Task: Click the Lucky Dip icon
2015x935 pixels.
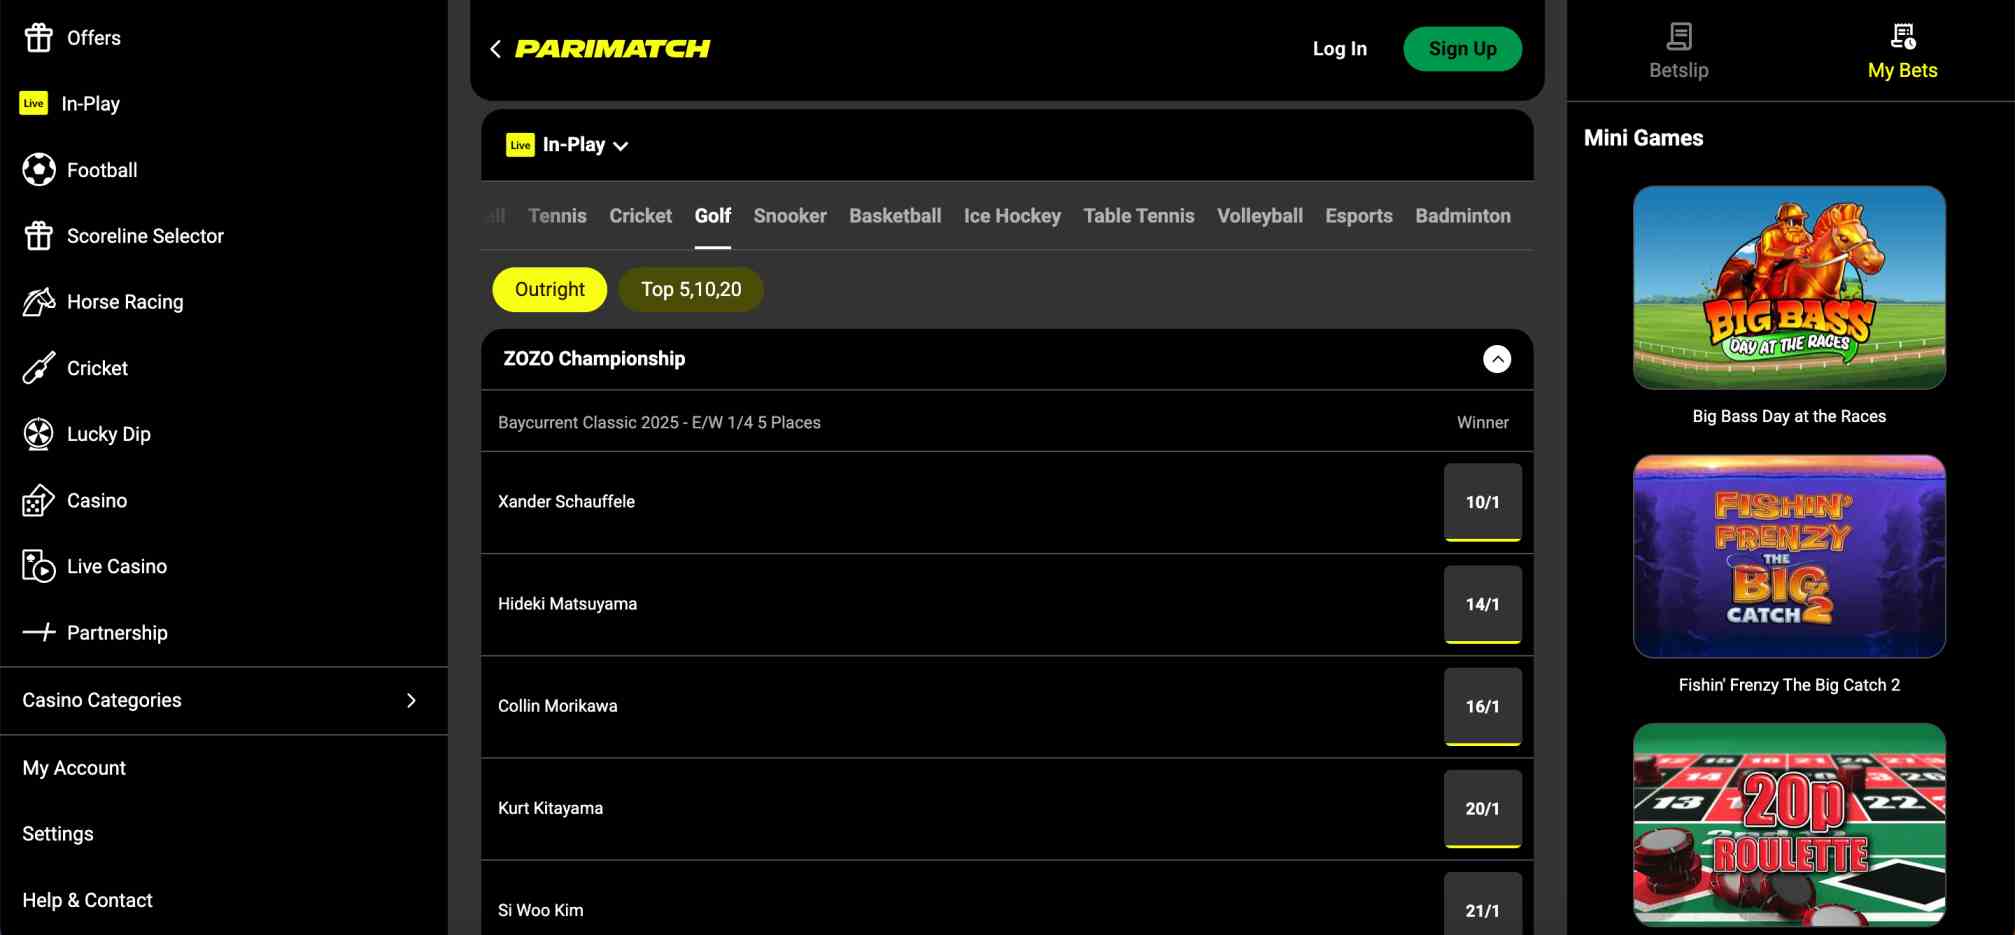Action: click(x=39, y=434)
